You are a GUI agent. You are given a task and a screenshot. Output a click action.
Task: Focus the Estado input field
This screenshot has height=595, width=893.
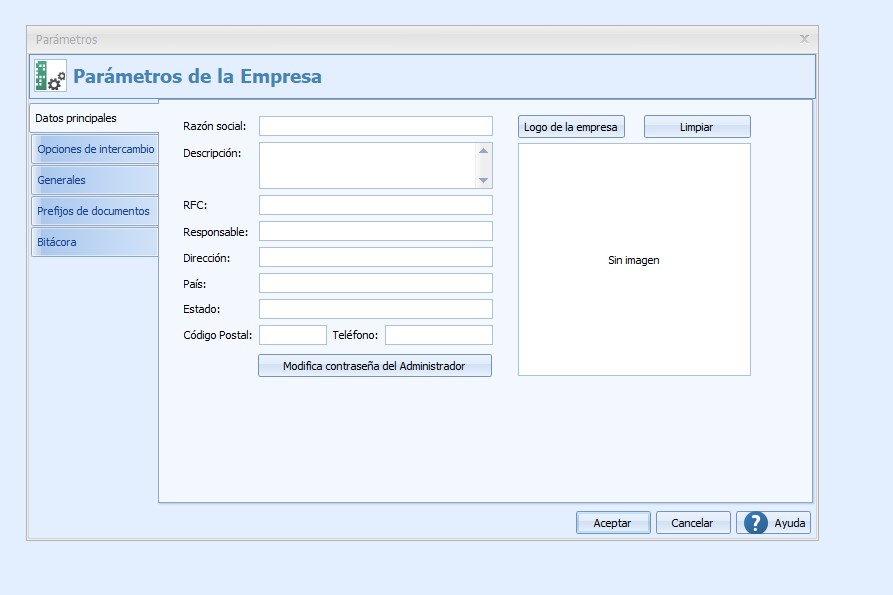[376, 309]
